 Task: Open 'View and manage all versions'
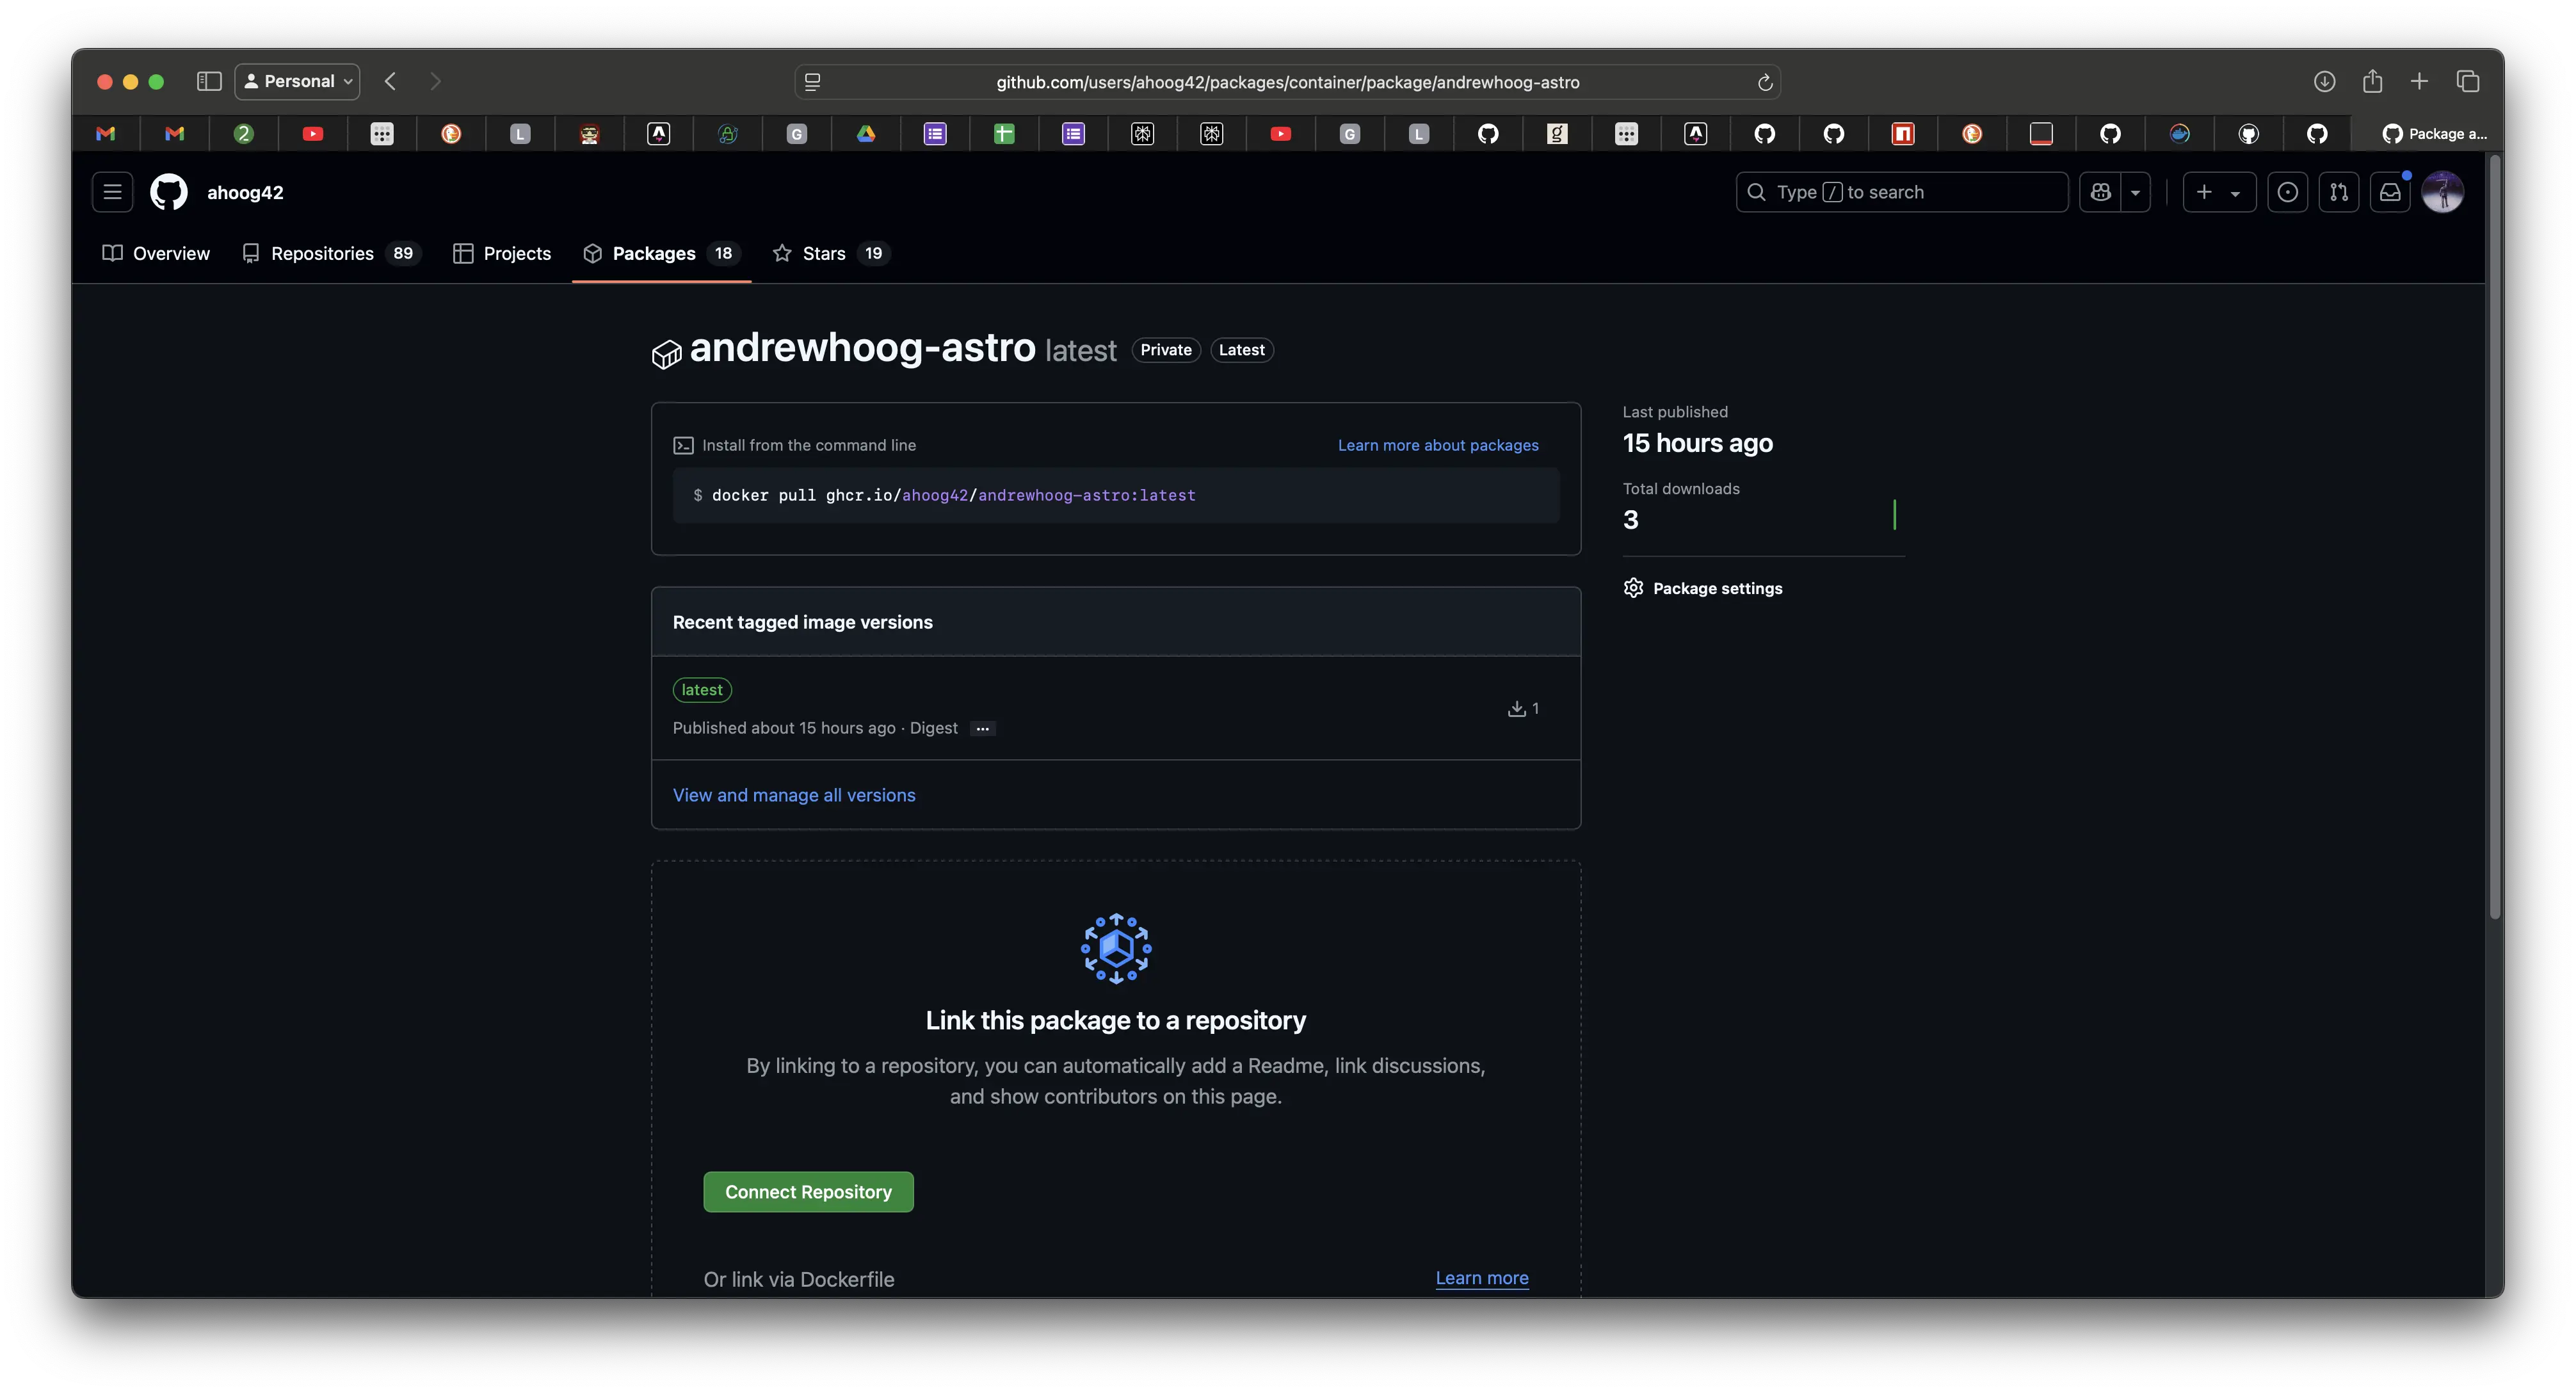(x=794, y=795)
